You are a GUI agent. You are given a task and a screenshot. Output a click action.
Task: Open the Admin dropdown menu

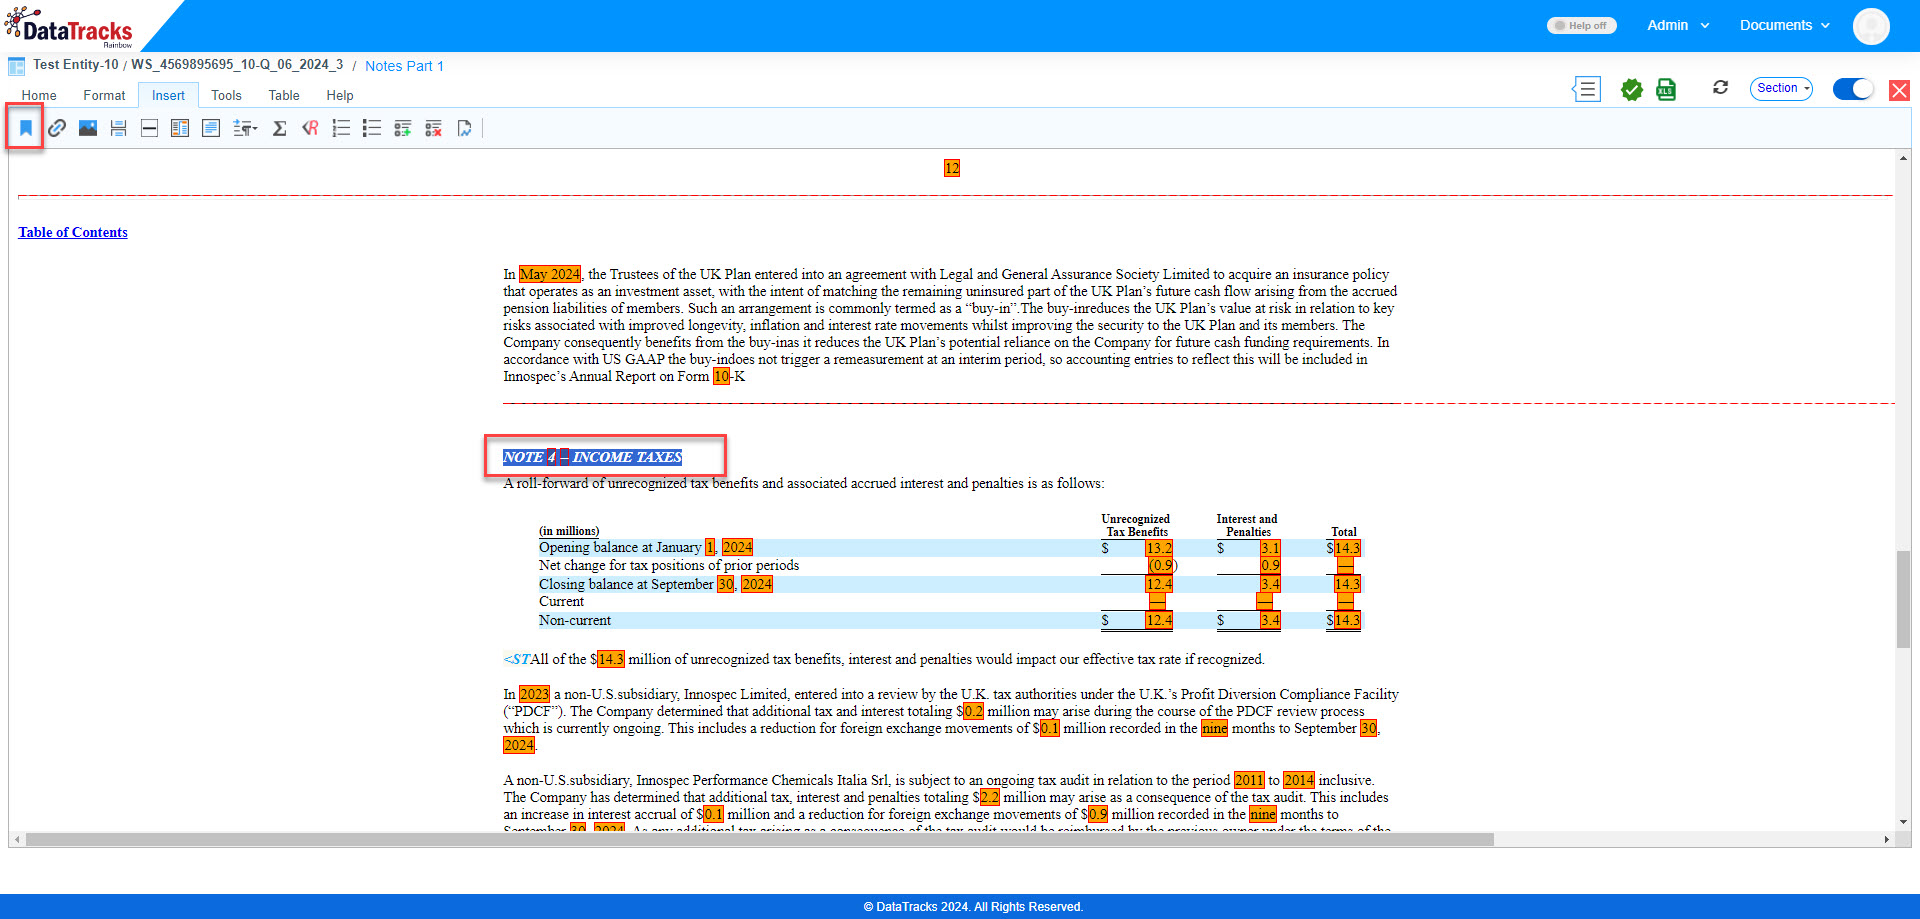point(1678,26)
